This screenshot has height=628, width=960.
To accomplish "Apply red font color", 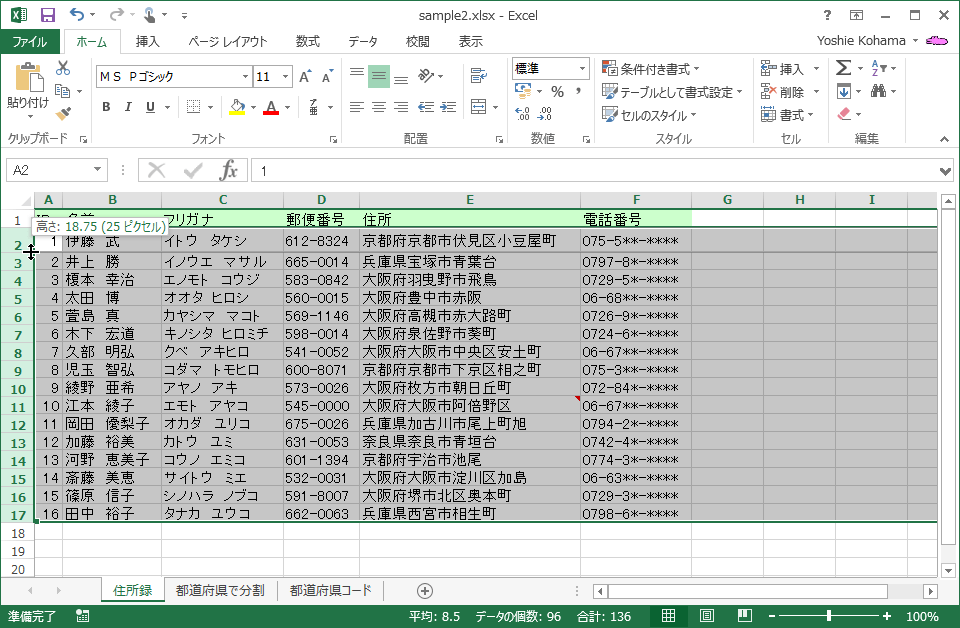I will click(271, 107).
